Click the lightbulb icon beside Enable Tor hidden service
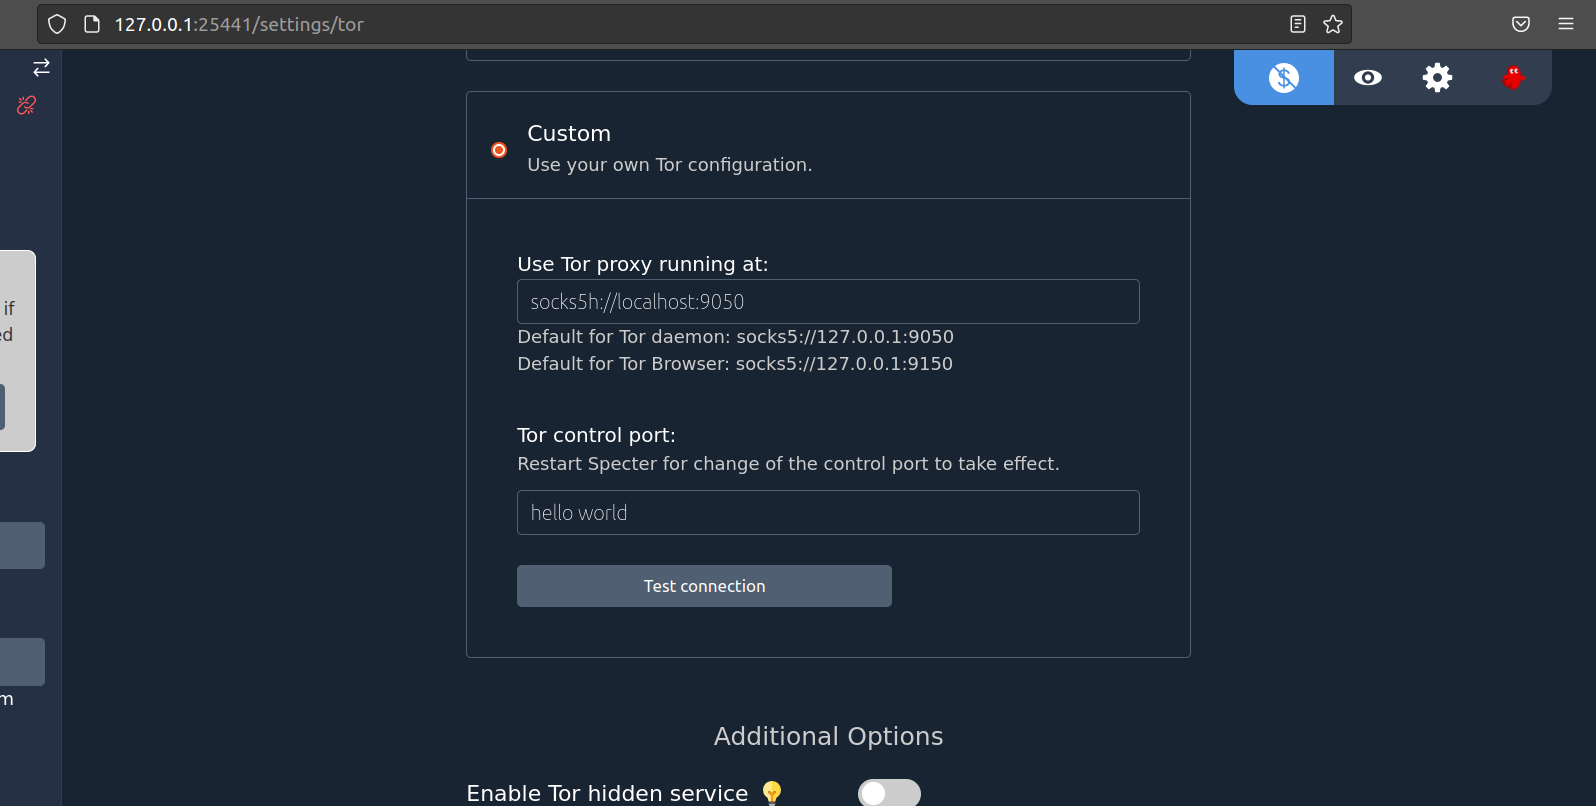 click(x=771, y=792)
